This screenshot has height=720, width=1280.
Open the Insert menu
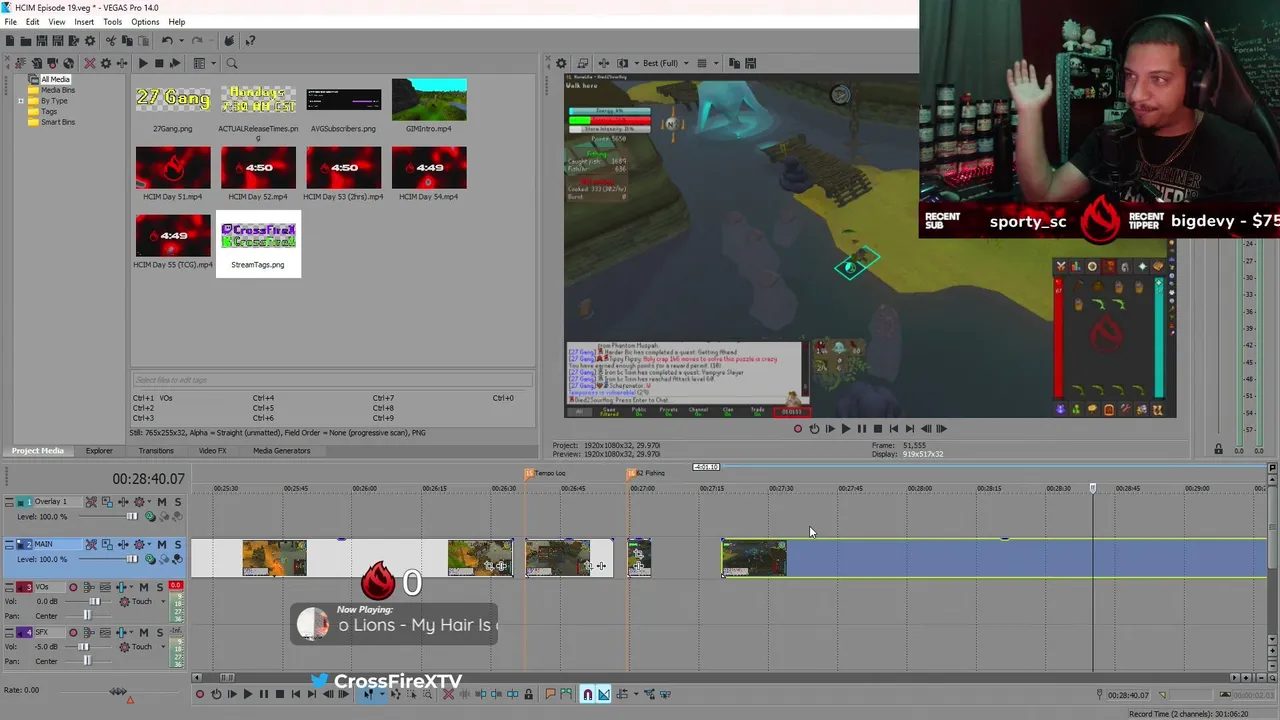click(84, 22)
